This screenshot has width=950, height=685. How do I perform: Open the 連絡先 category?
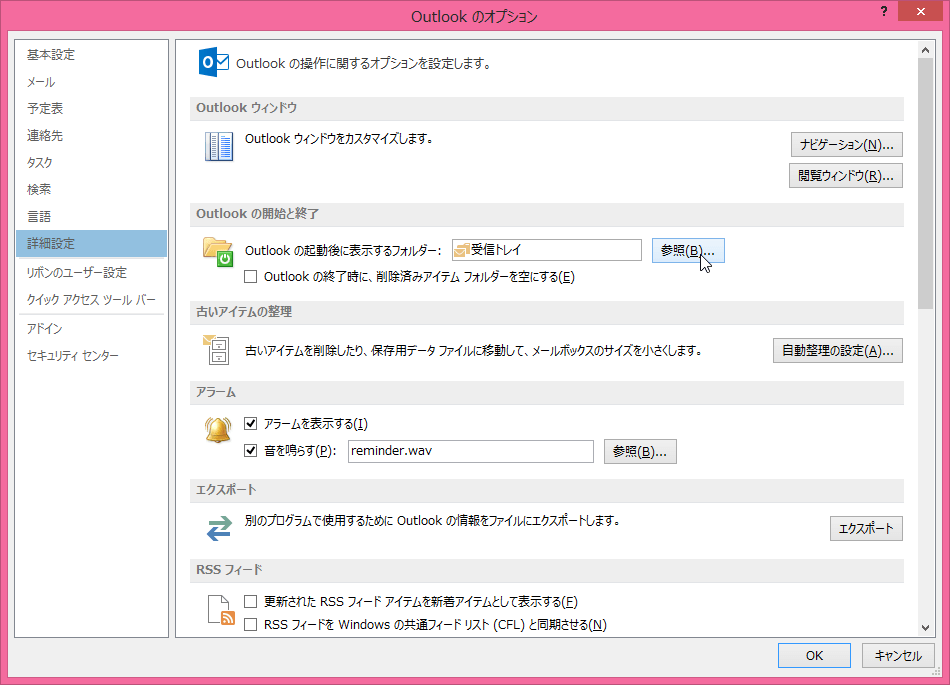coord(91,136)
